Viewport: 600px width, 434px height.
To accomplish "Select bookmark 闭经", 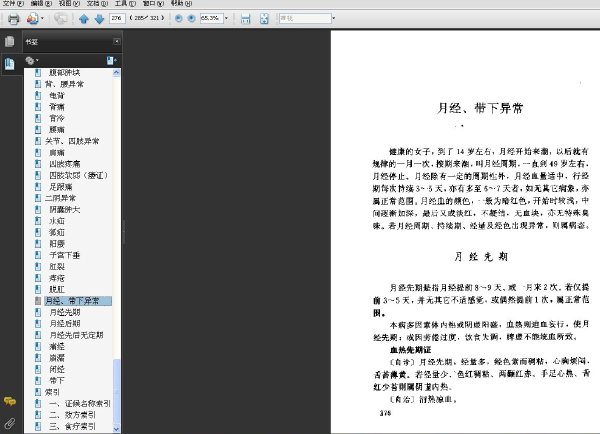I will coord(57,369).
